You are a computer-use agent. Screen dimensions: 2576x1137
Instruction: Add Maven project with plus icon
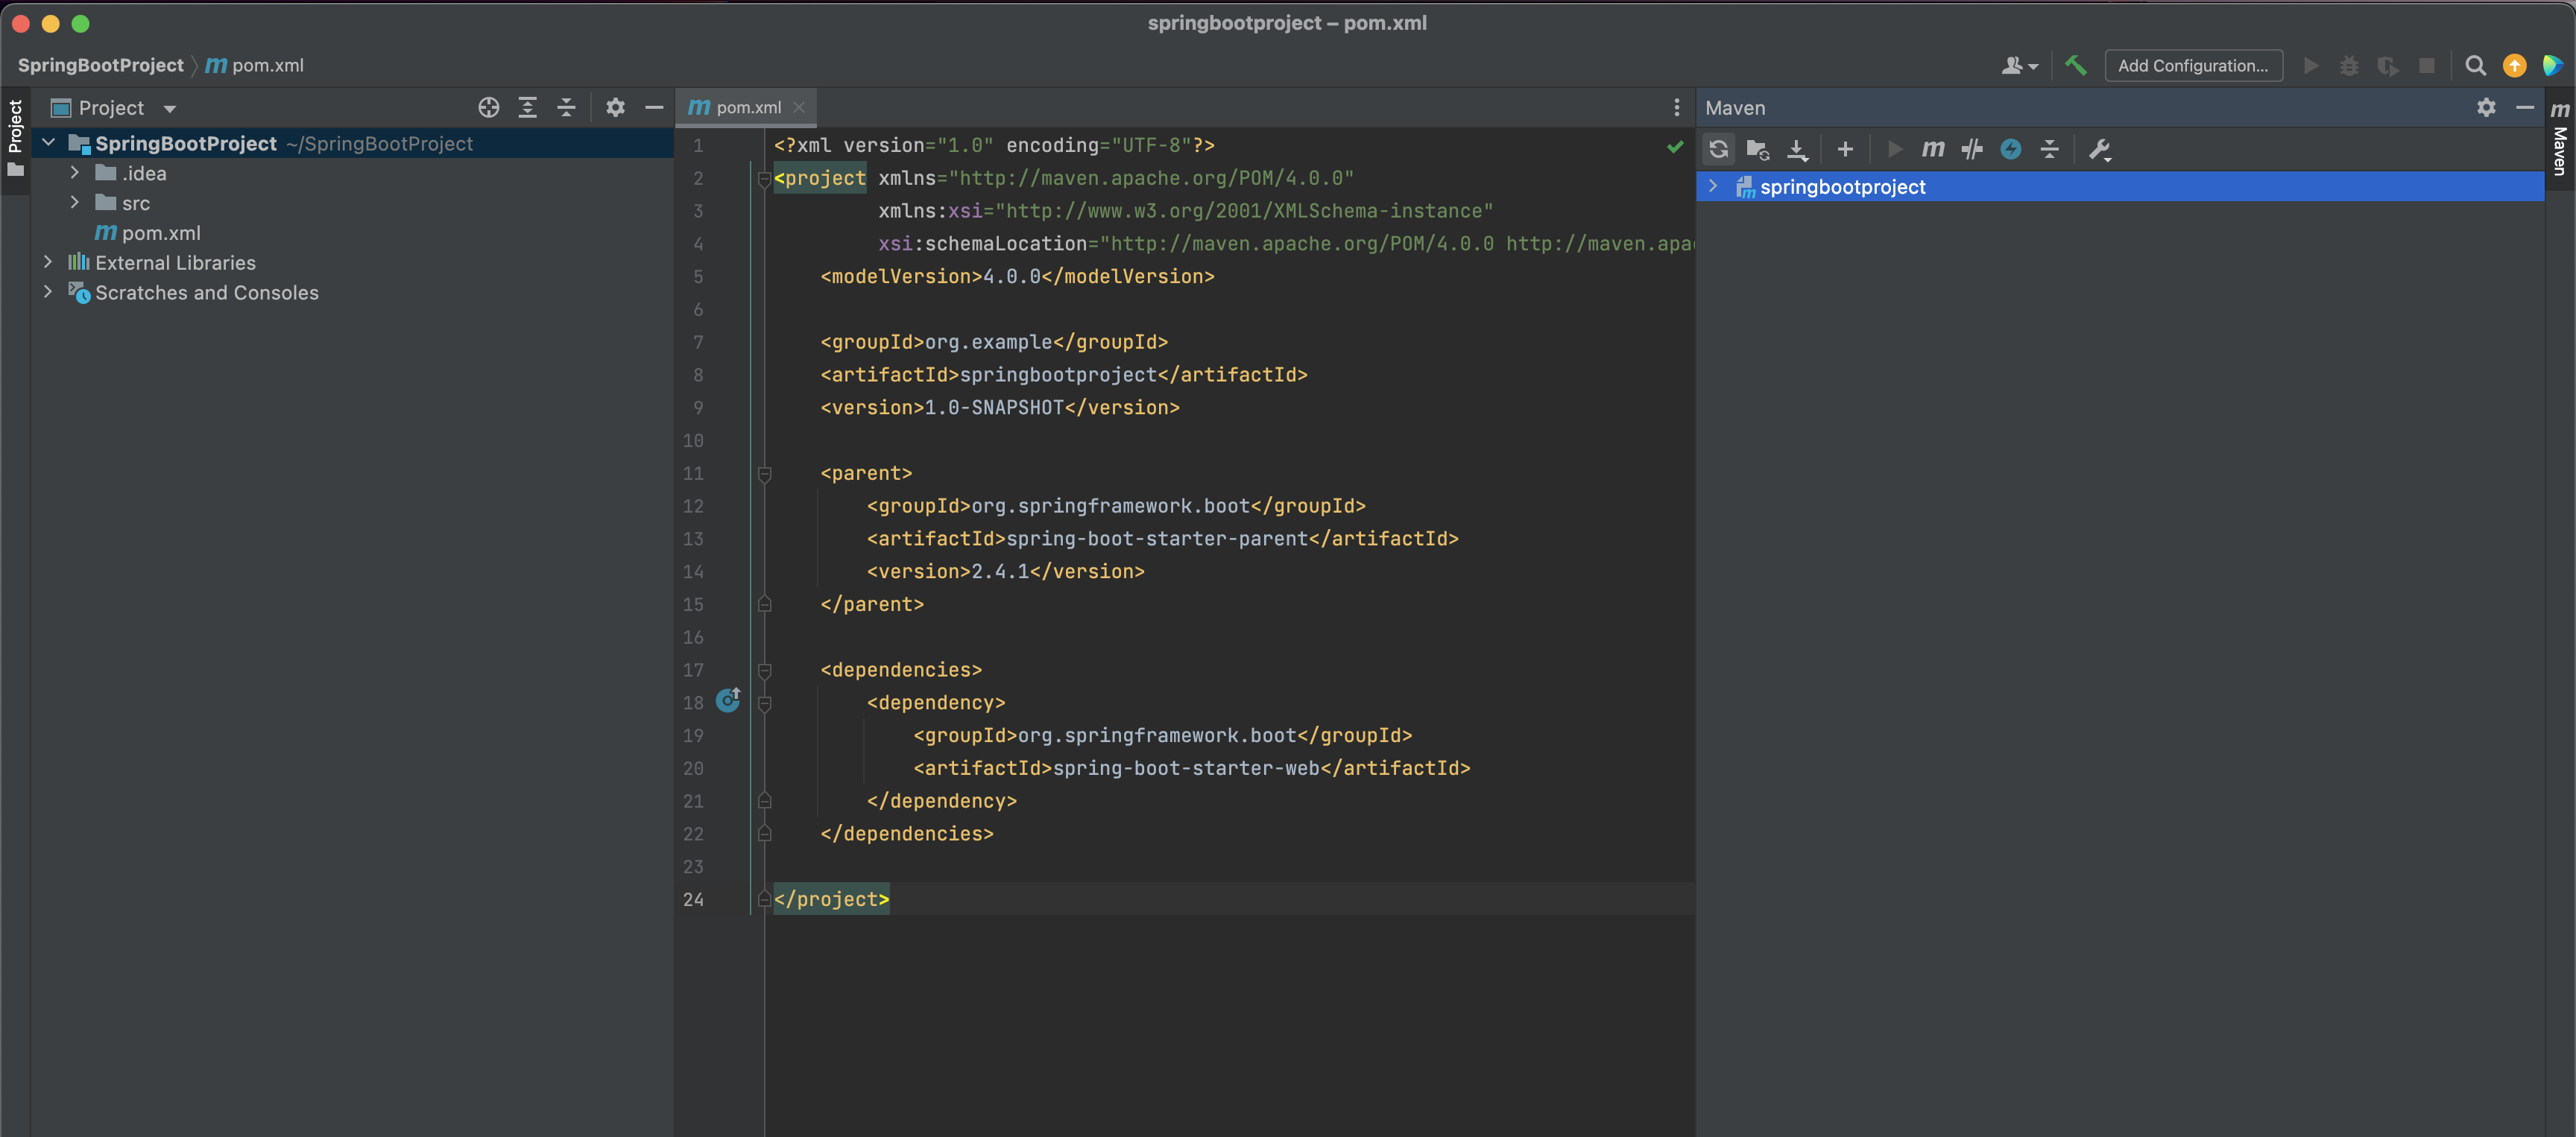1845,150
